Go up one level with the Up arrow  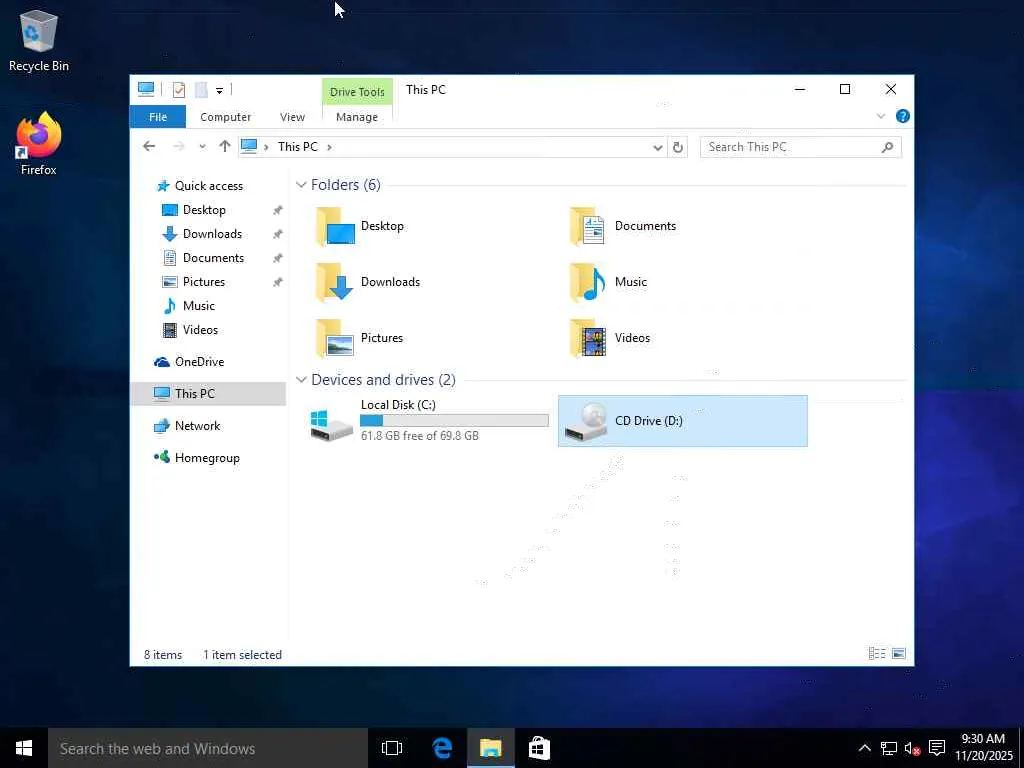(225, 146)
